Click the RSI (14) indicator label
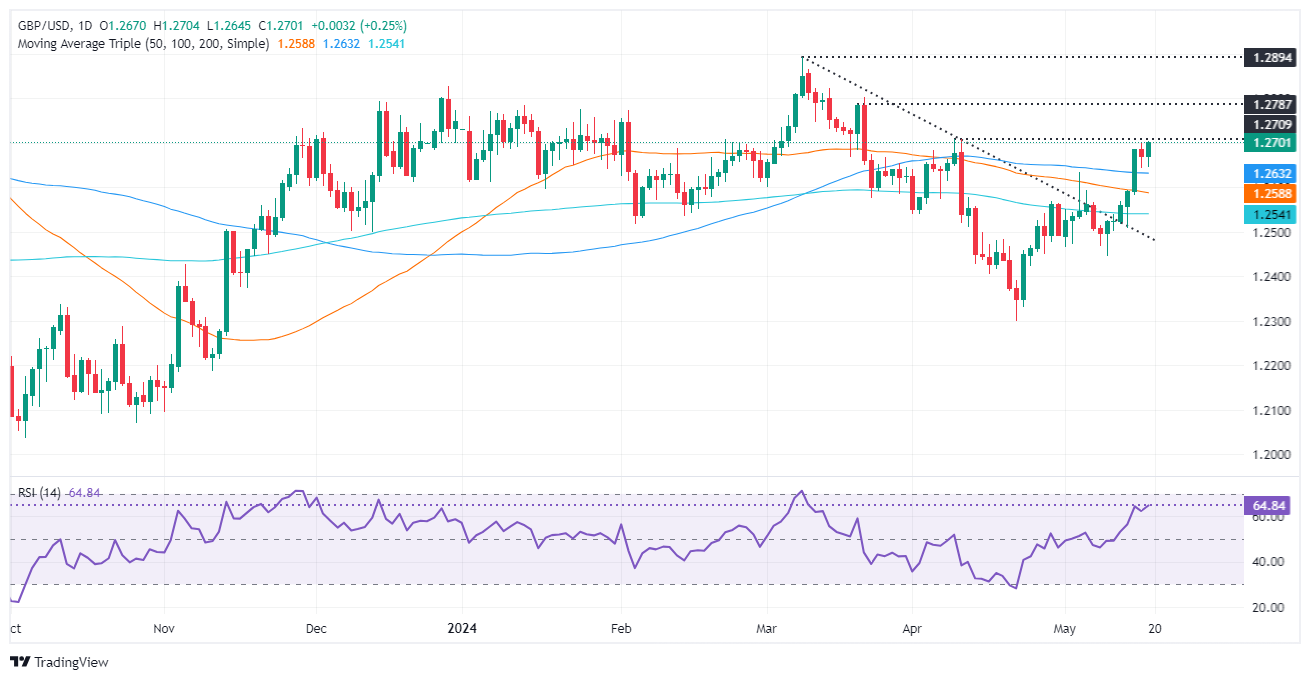The image size is (1310, 680). coord(39,493)
